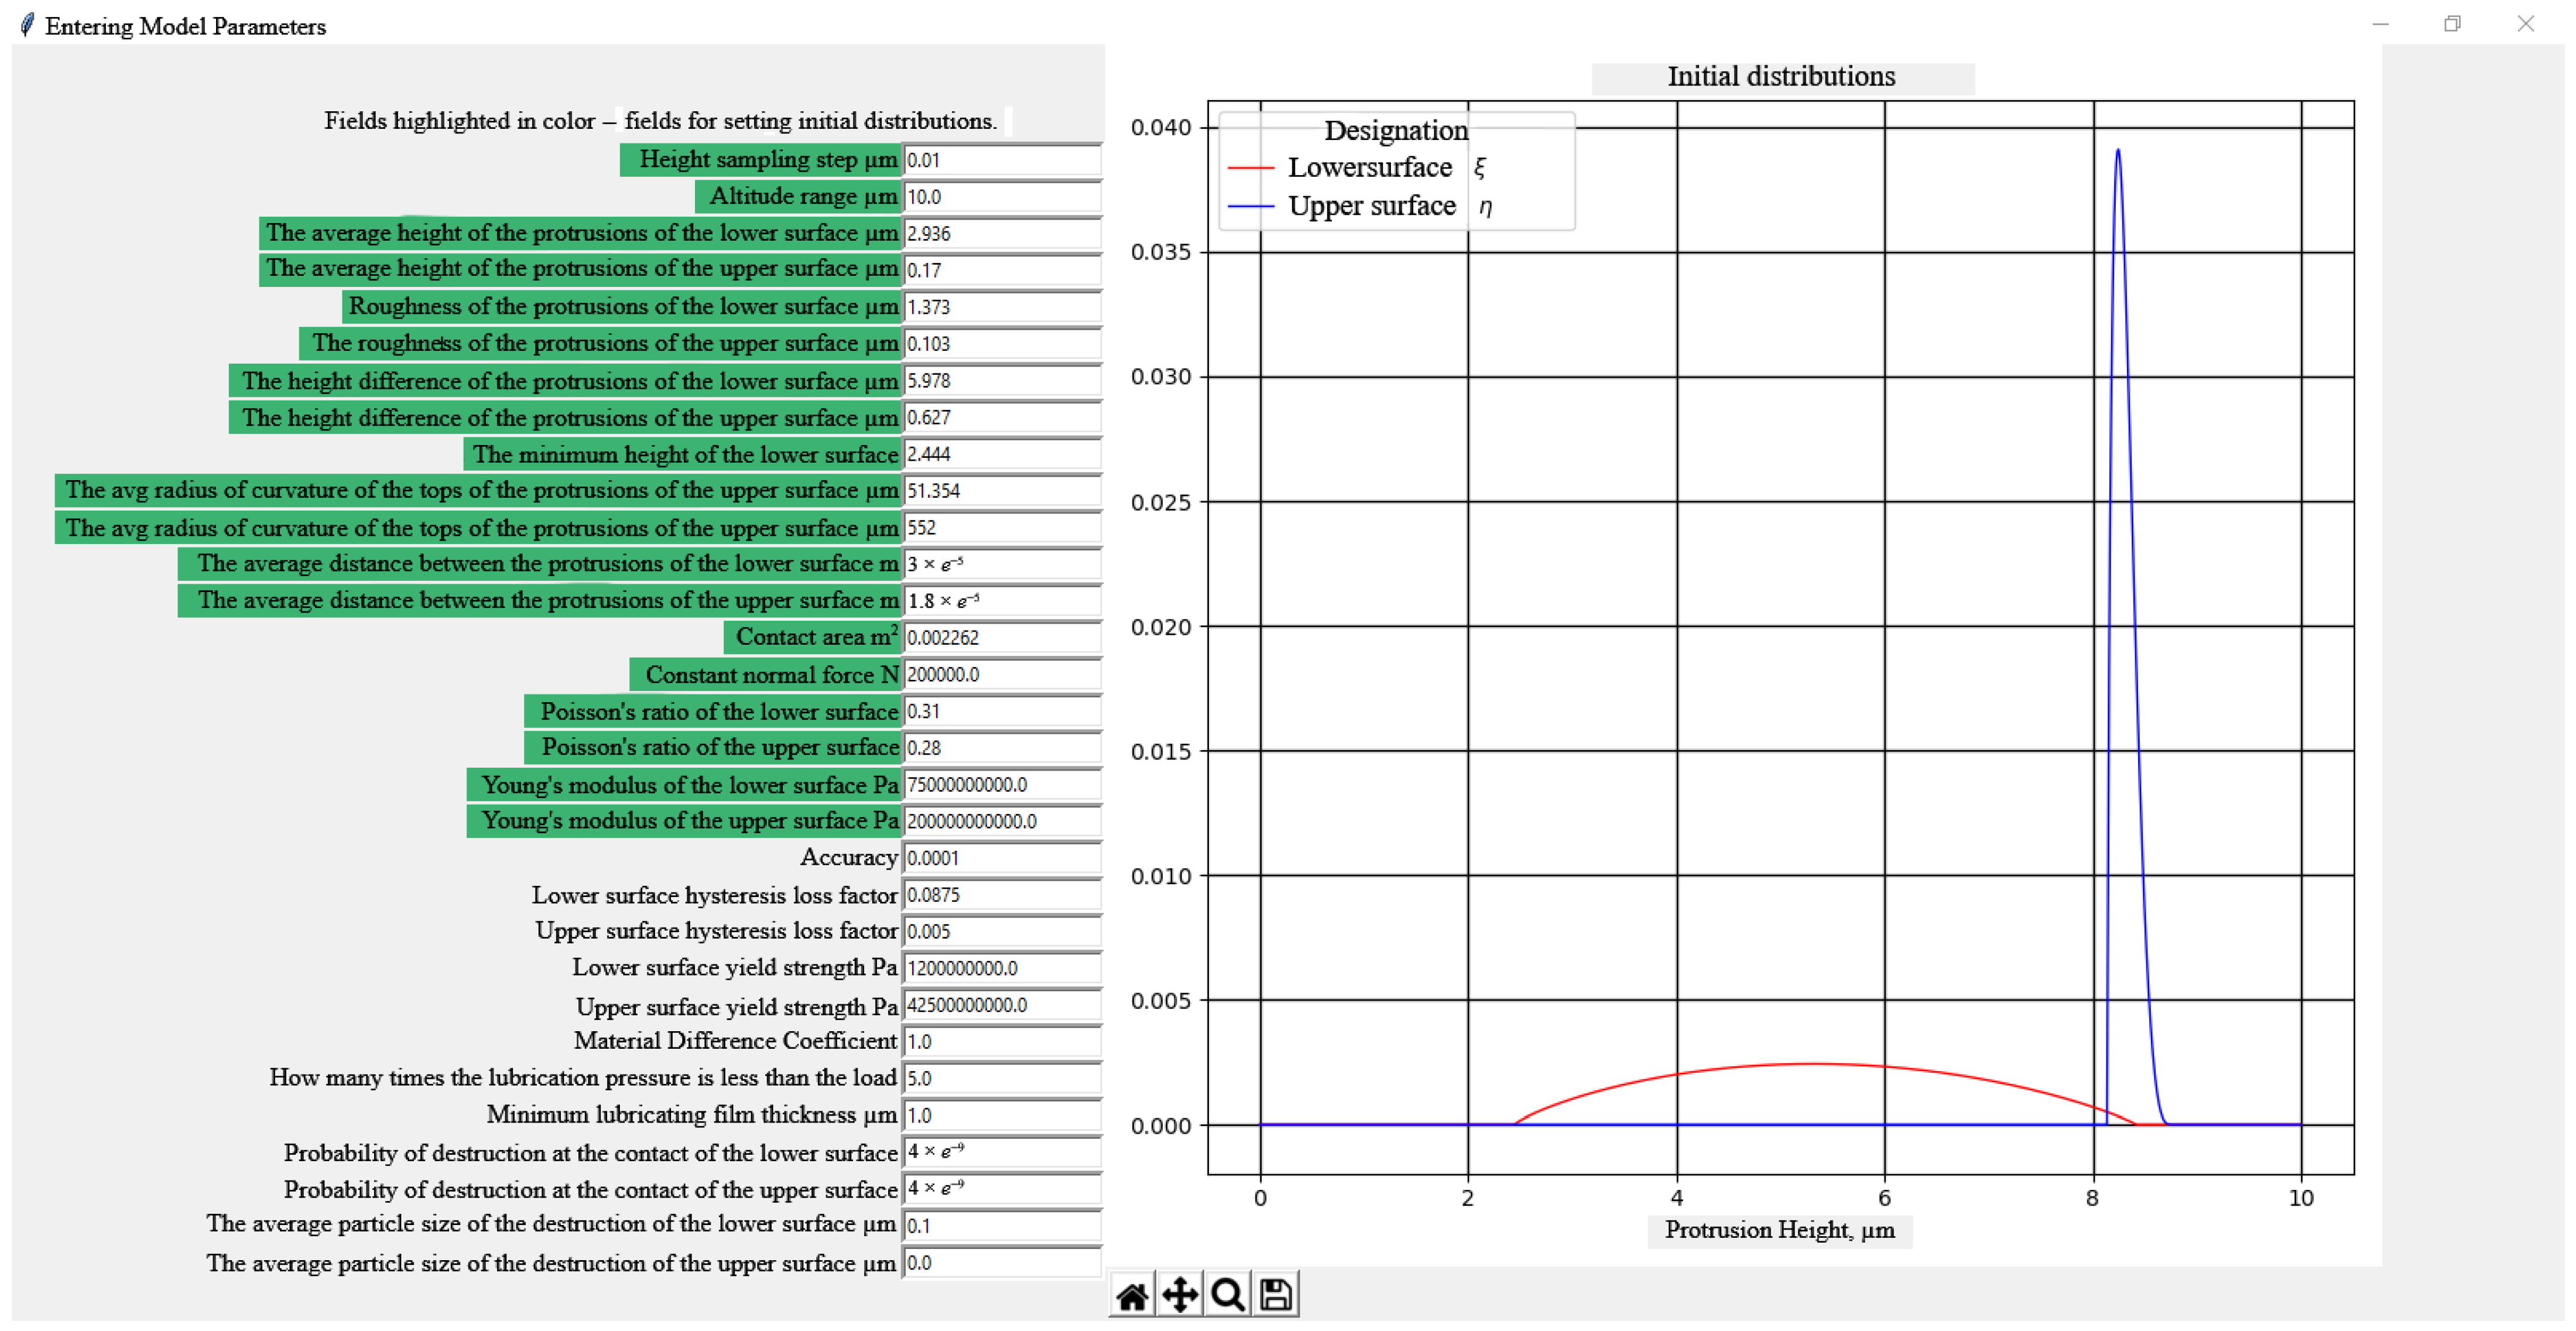Click the Material Difference Coefficient field
Viewport: 2576px width, 1331px height.
pyautogui.click(x=1001, y=1042)
